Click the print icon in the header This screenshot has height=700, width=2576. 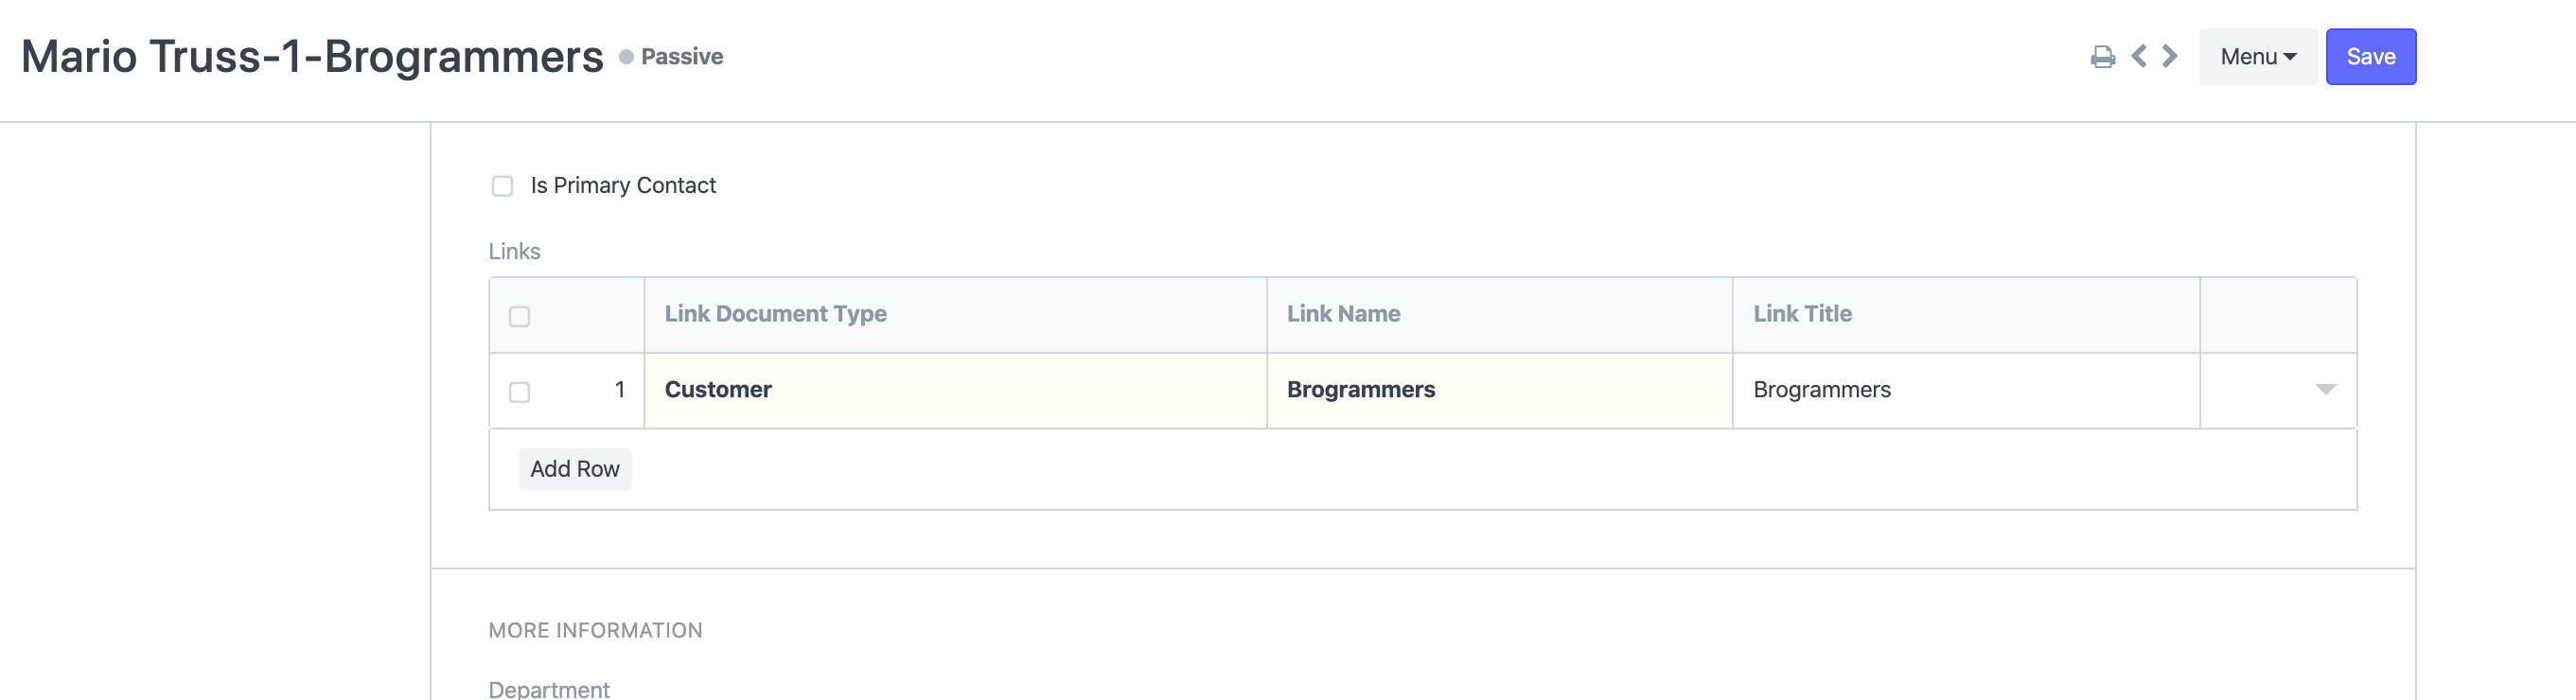point(2104,57)
